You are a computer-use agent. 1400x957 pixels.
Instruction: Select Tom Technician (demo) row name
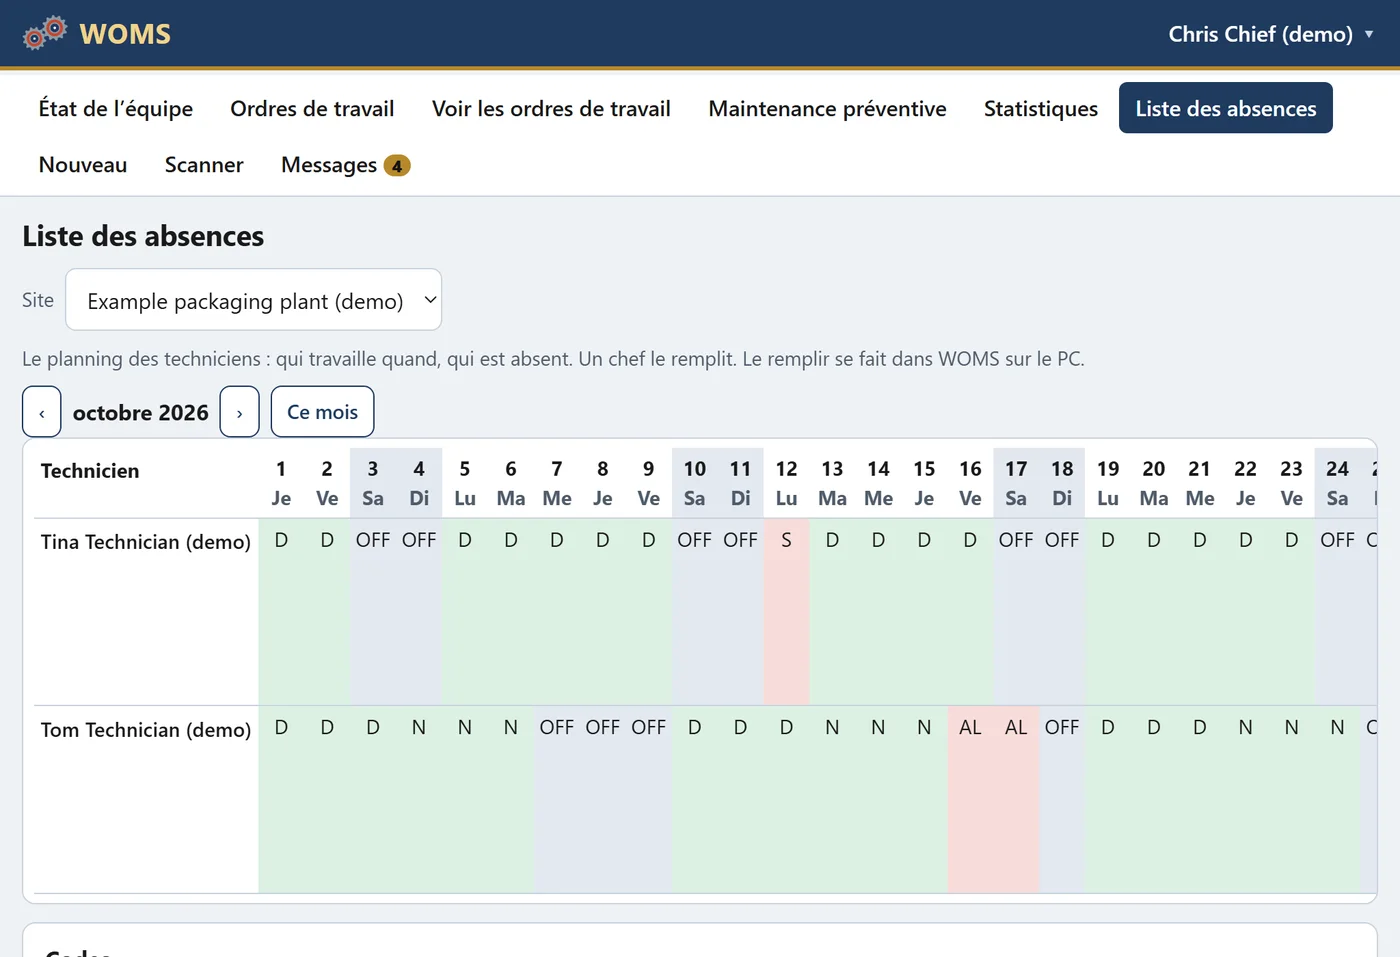[146, 730]
